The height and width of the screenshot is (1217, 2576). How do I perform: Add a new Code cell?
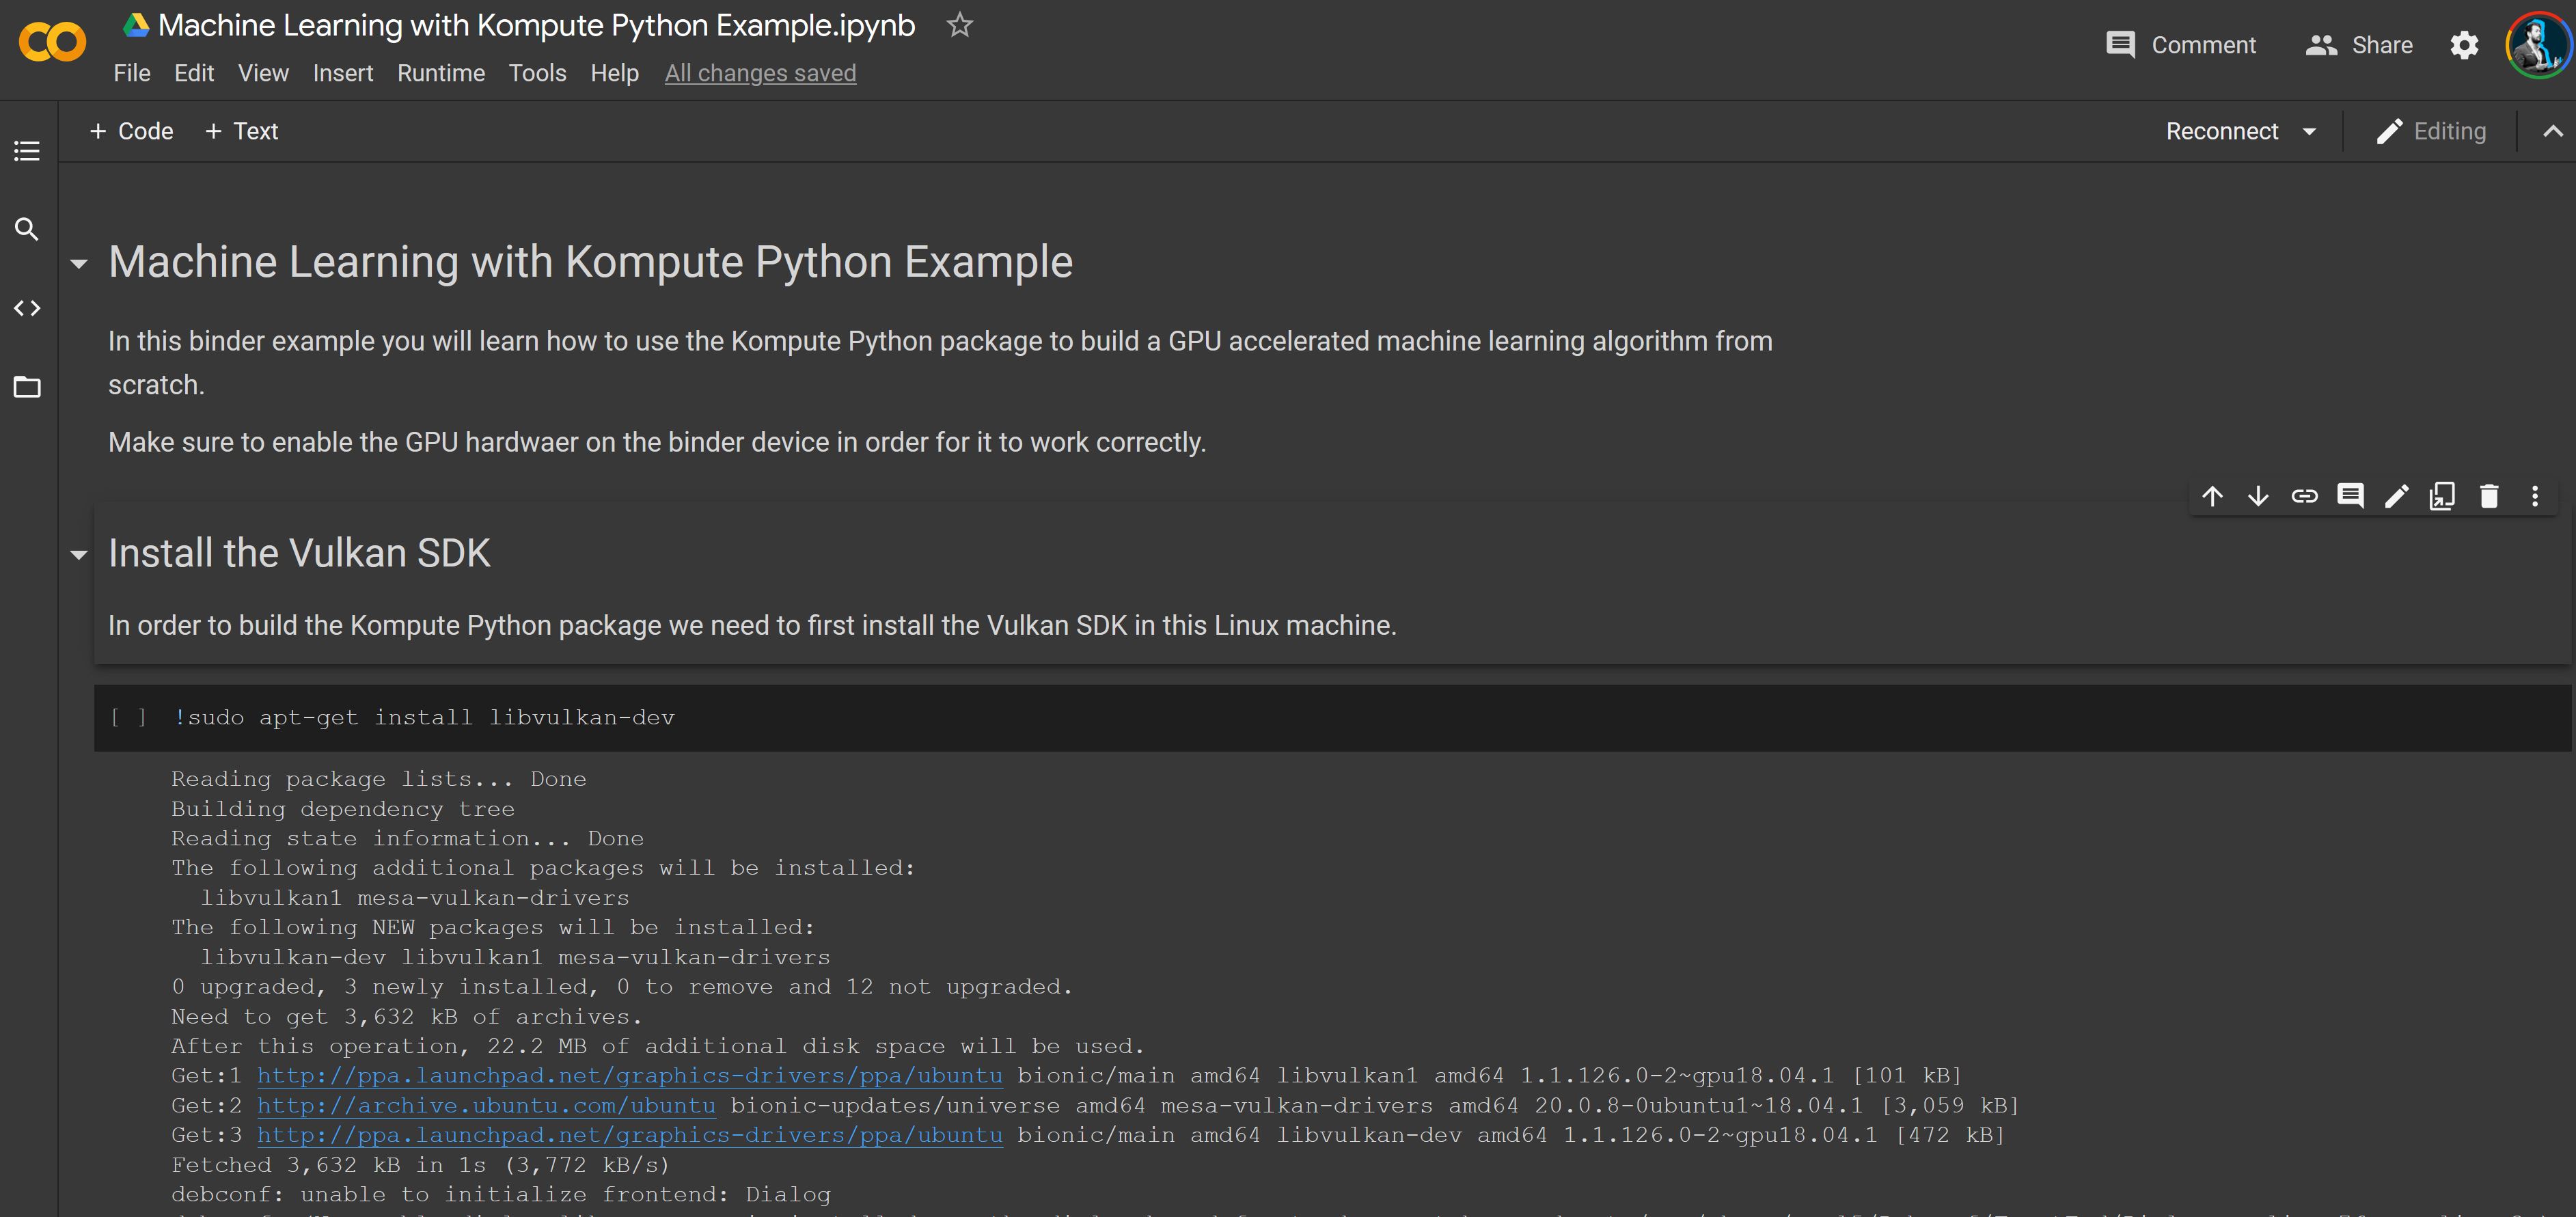click(131, 131)
